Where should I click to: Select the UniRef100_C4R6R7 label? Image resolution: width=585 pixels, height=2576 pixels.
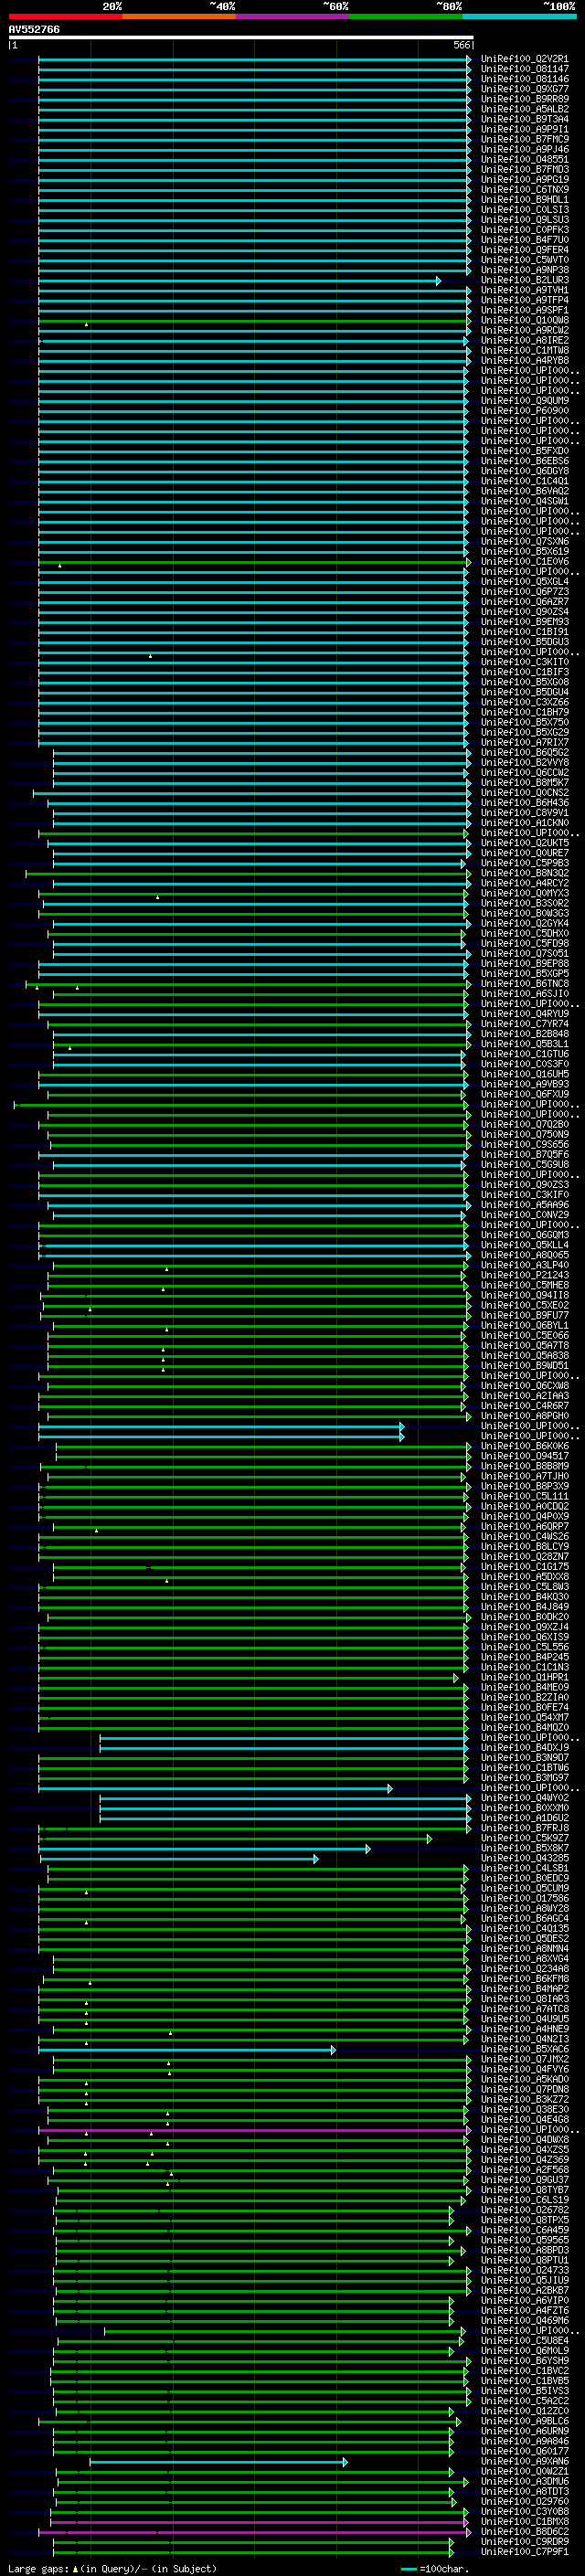click(x=525, y=1406)
